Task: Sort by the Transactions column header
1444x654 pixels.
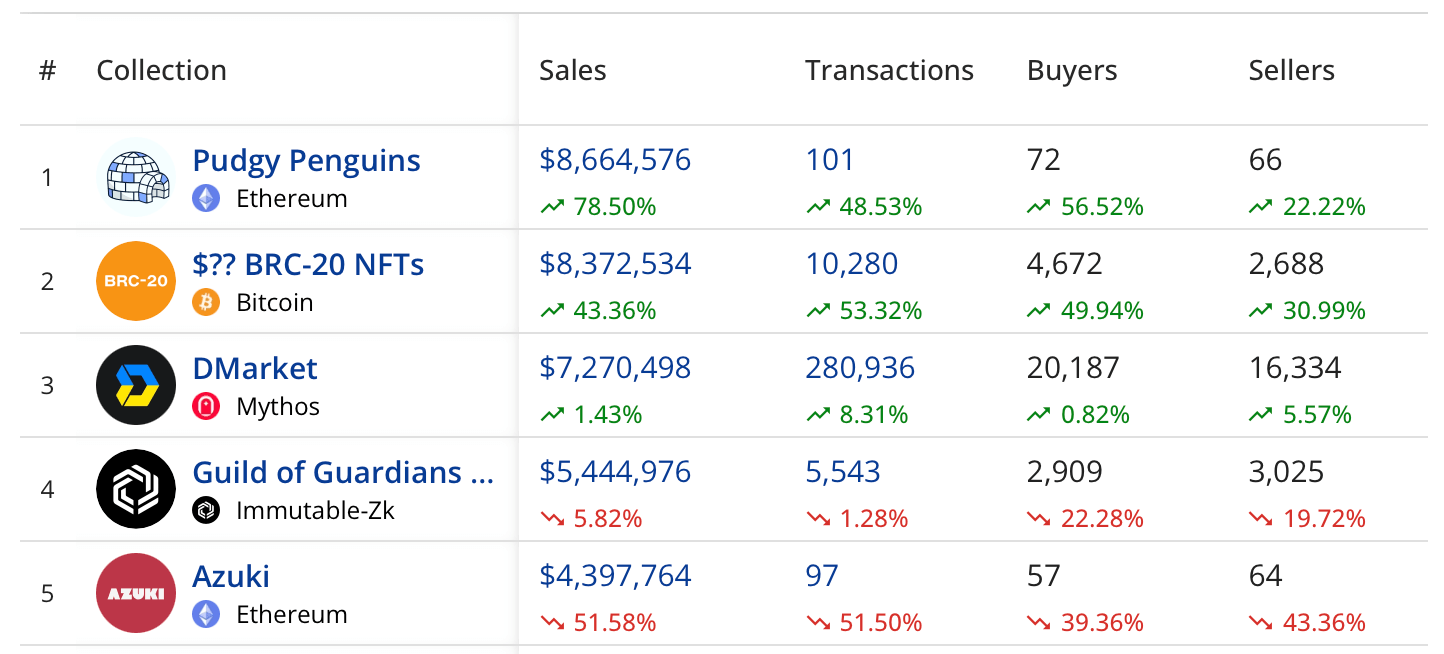Action: [x=888, y=70]
